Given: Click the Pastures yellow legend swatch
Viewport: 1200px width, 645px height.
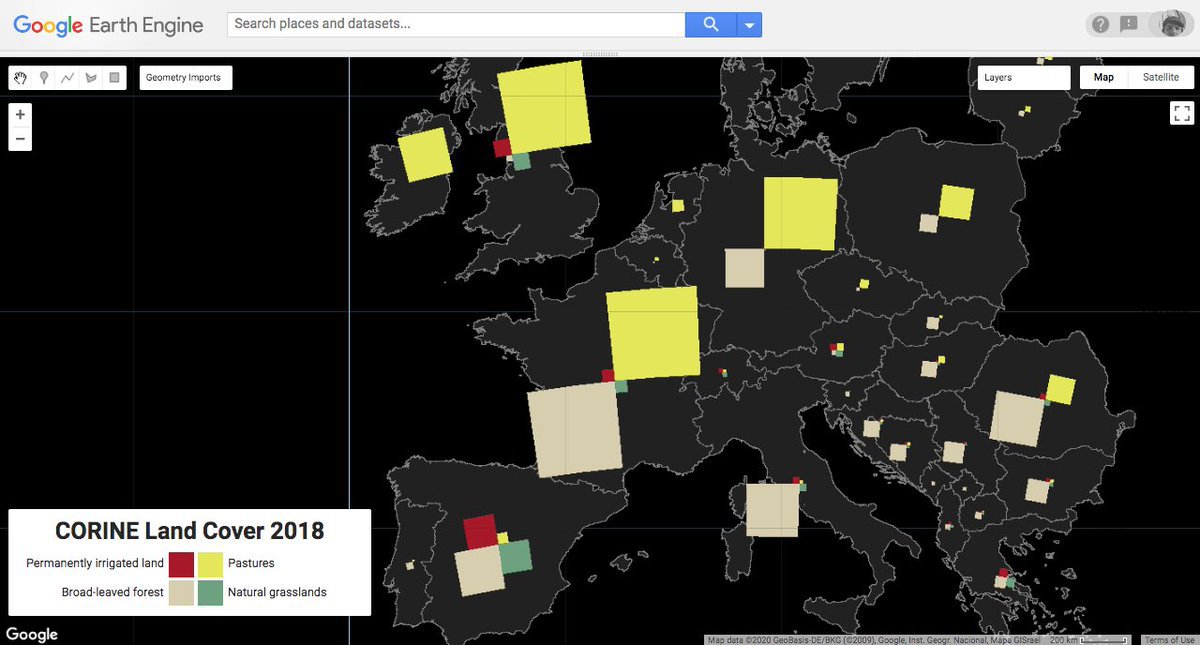Looking at the screenshot, I should (210, 564).
